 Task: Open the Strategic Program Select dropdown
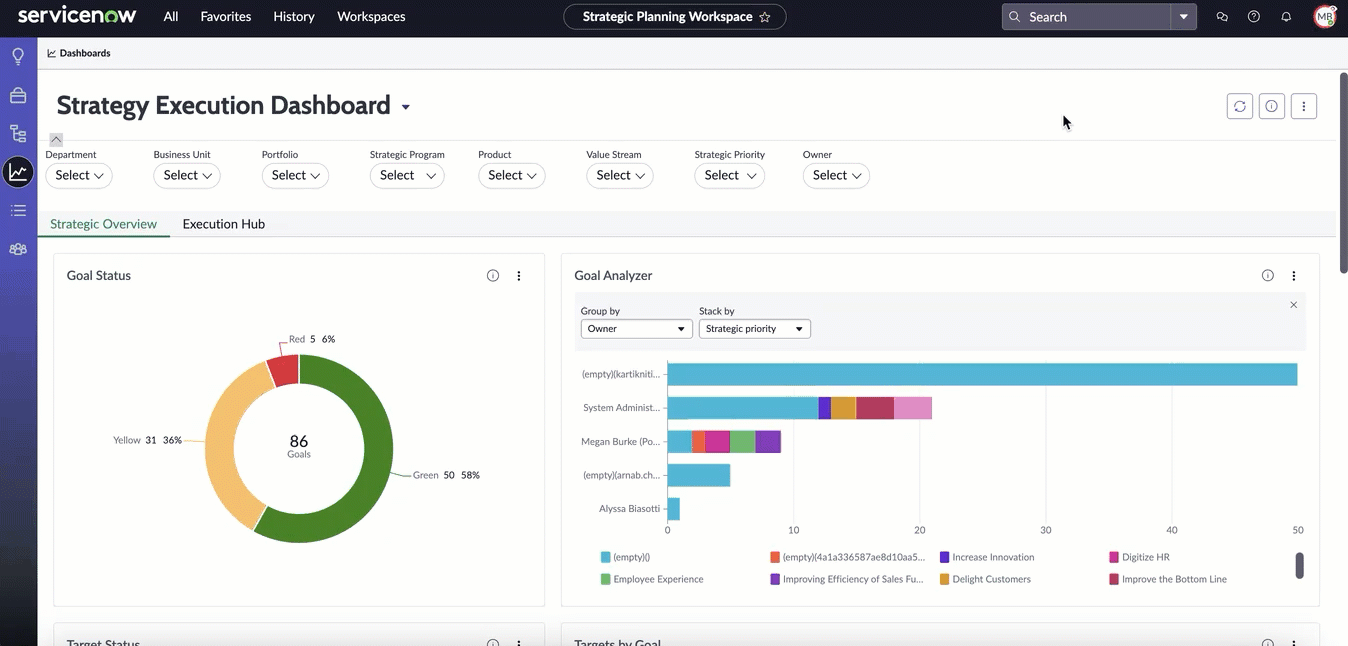click(407, 175)
